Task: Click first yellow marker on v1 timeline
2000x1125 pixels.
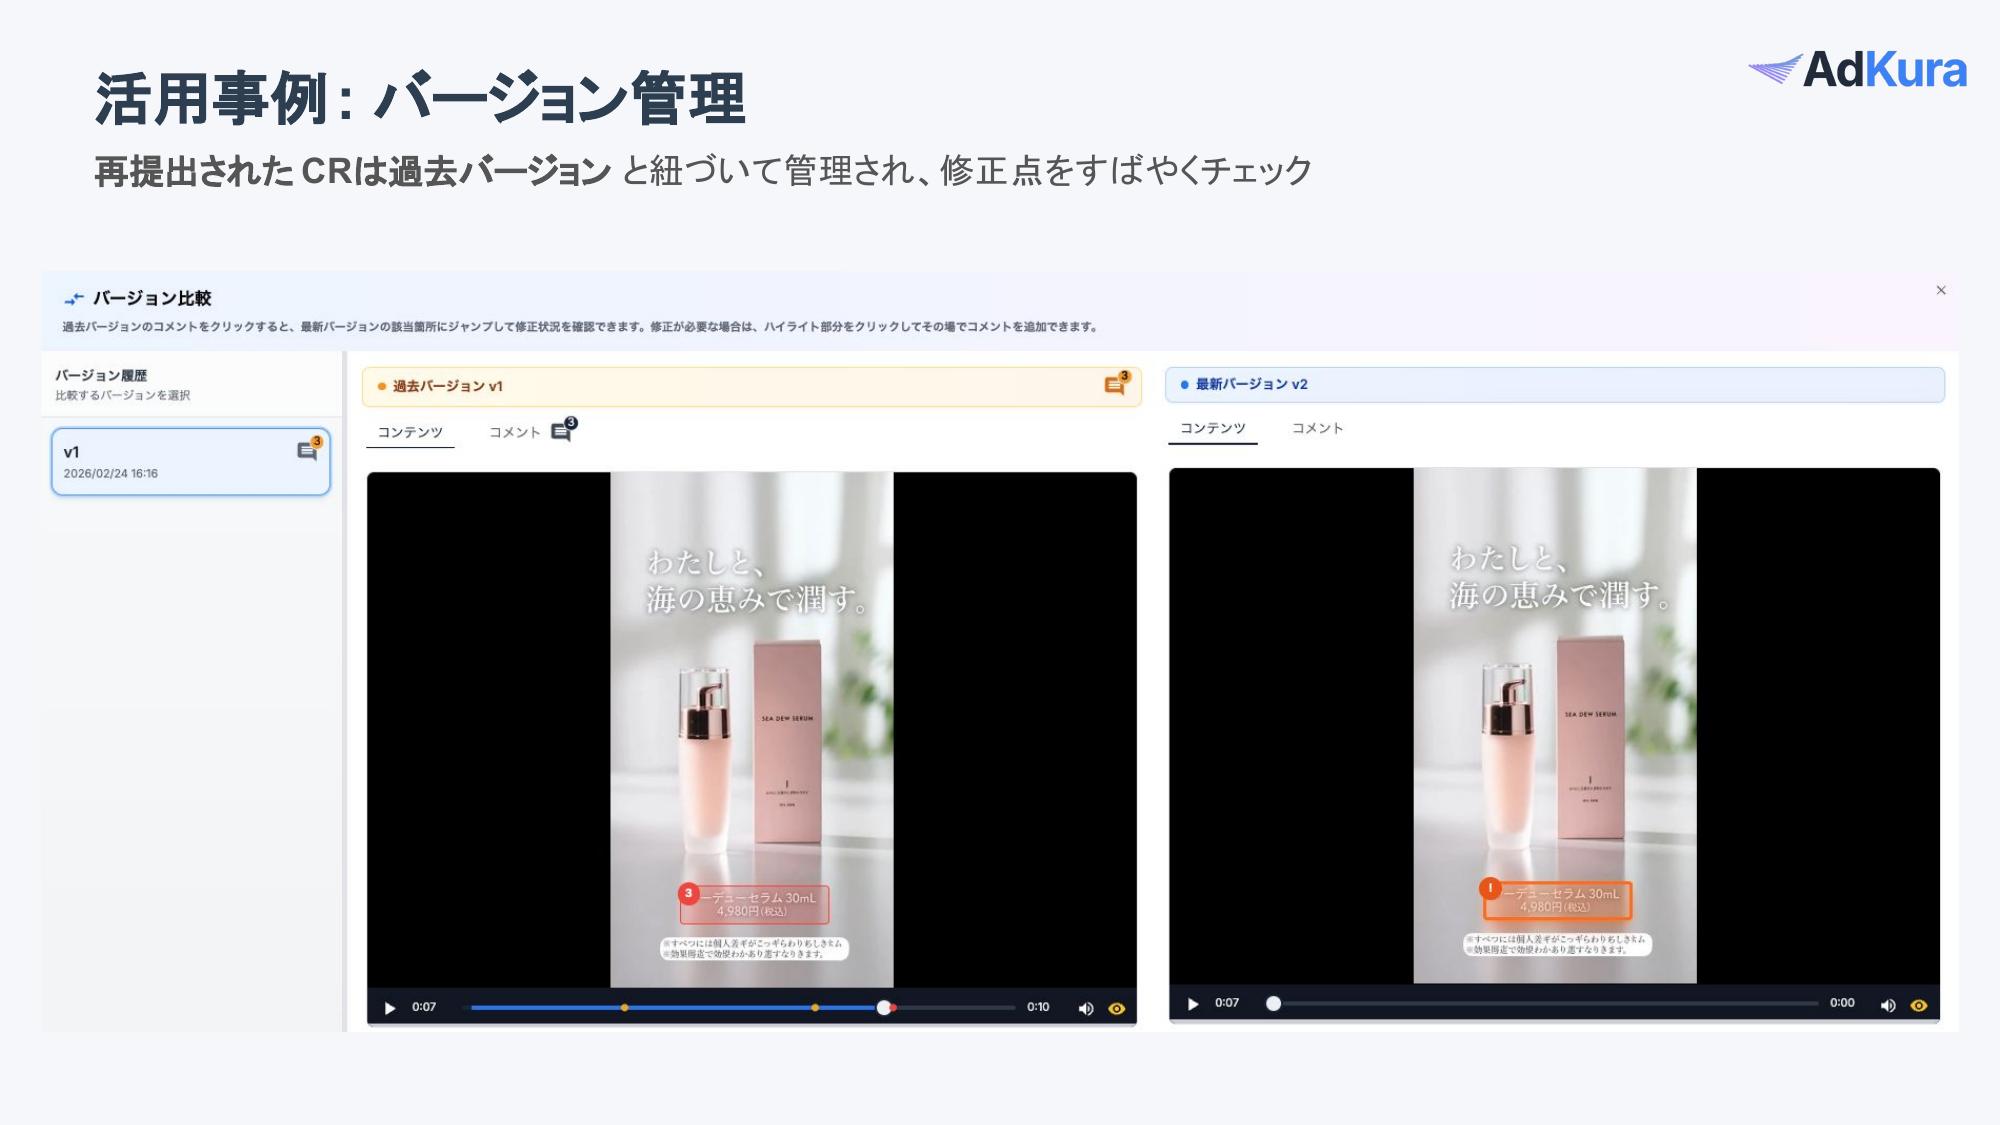Action: pos(625,1008)
